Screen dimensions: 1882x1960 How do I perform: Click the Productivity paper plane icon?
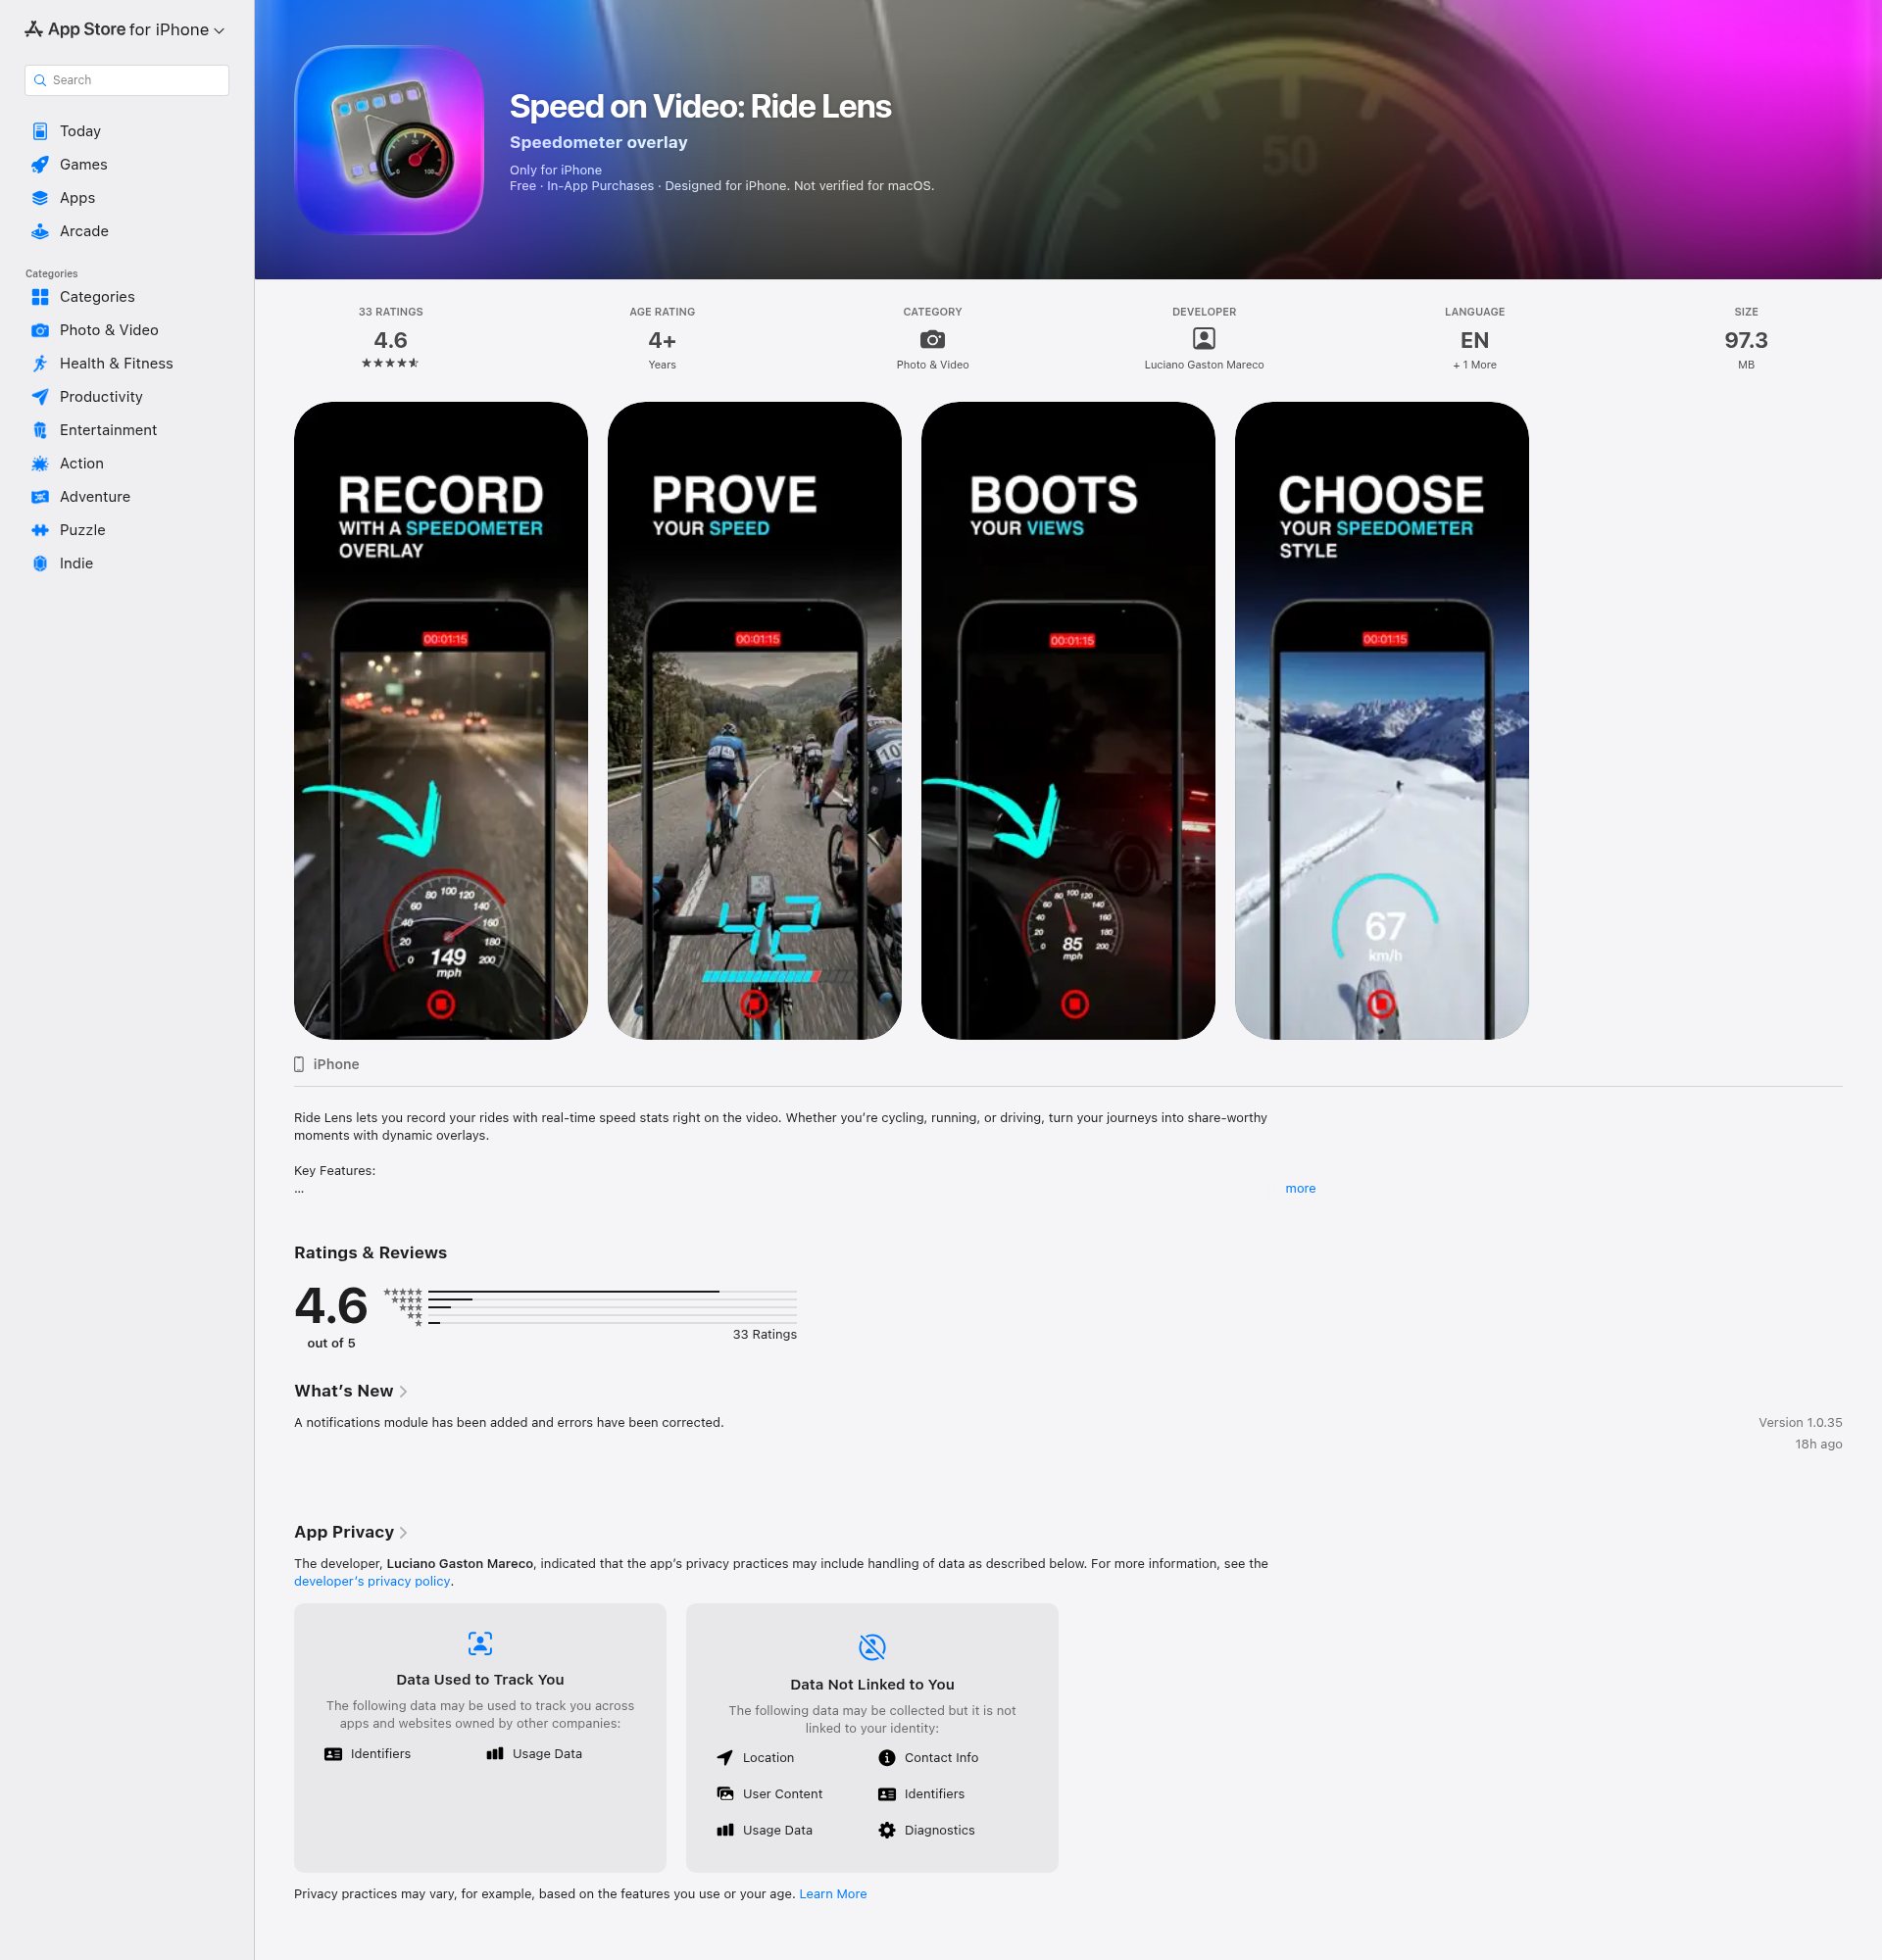[40, 397]
